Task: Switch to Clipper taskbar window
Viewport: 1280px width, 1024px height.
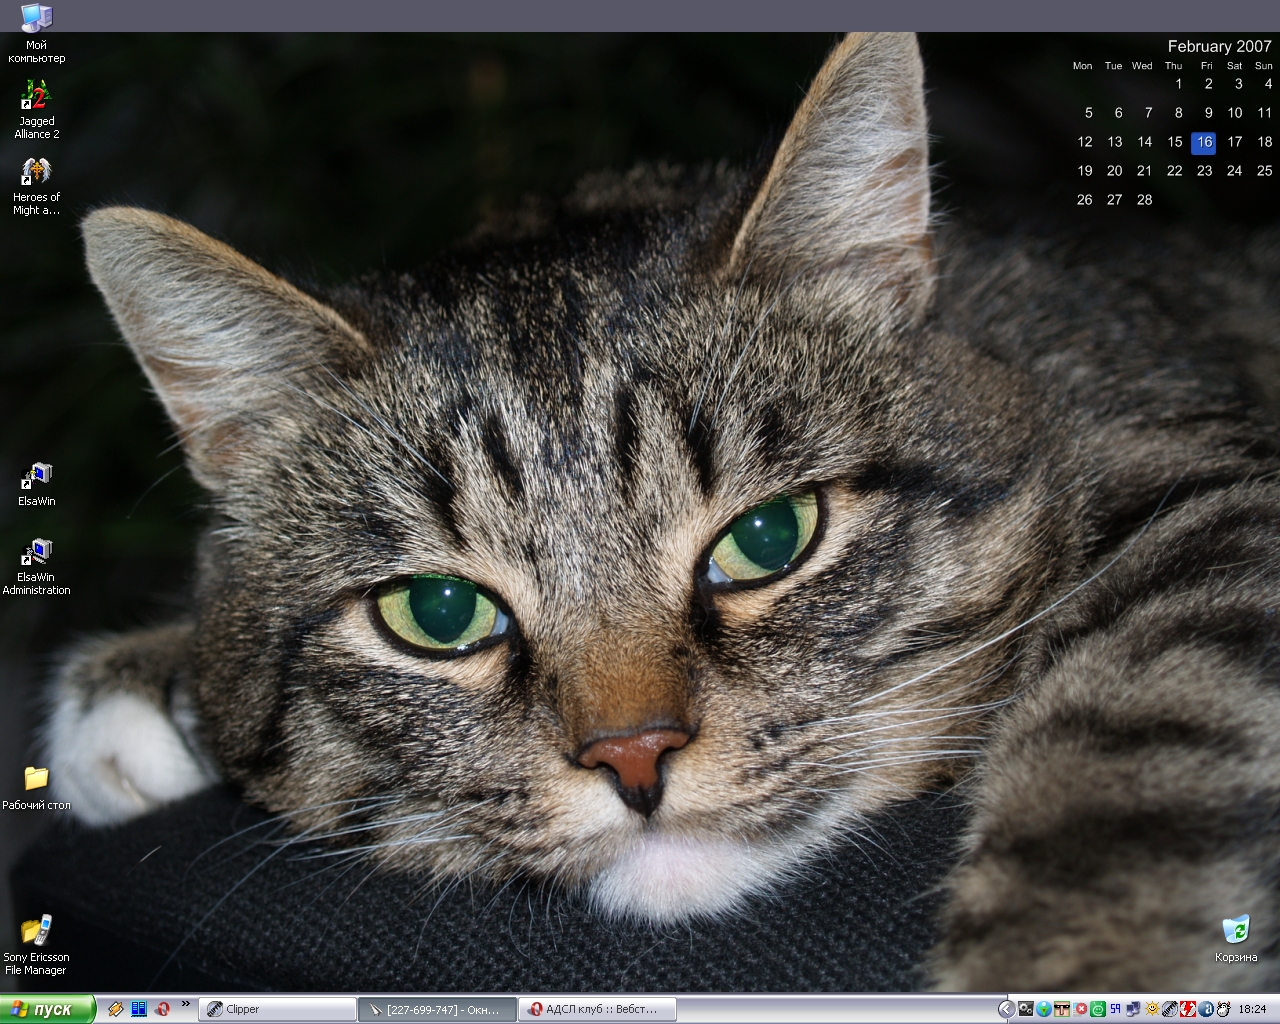Action: point(277,1009)
